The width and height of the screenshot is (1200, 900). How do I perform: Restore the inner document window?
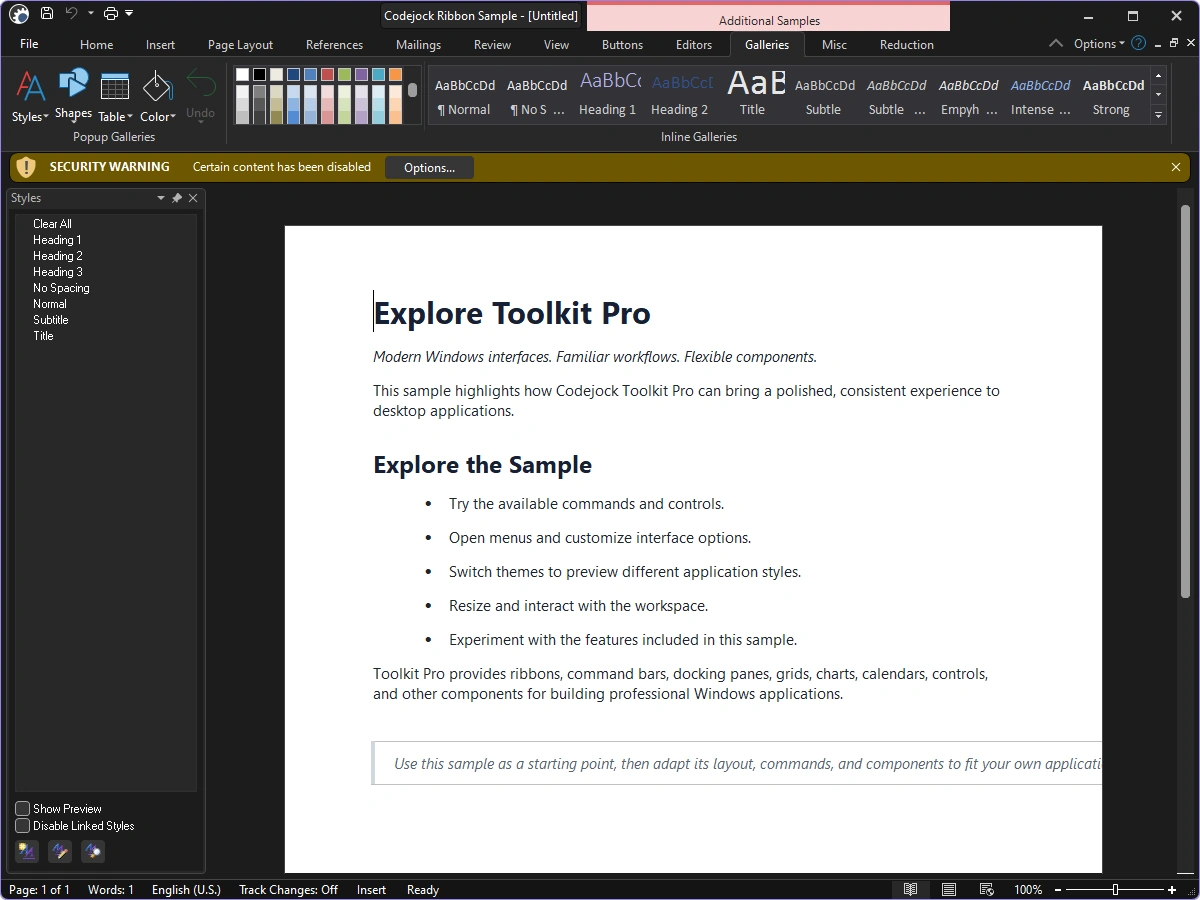[1174, 44]
